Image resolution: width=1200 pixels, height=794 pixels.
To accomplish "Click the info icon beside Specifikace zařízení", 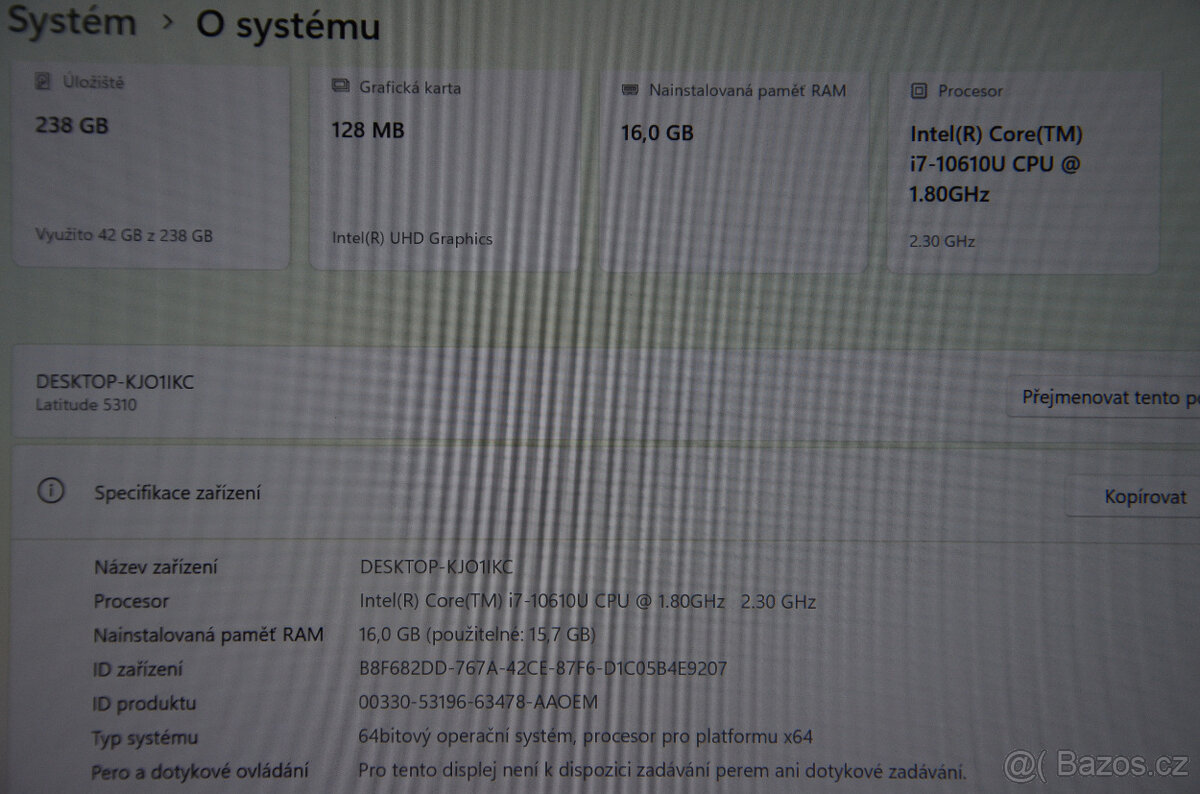I will (x=50, y=491).
